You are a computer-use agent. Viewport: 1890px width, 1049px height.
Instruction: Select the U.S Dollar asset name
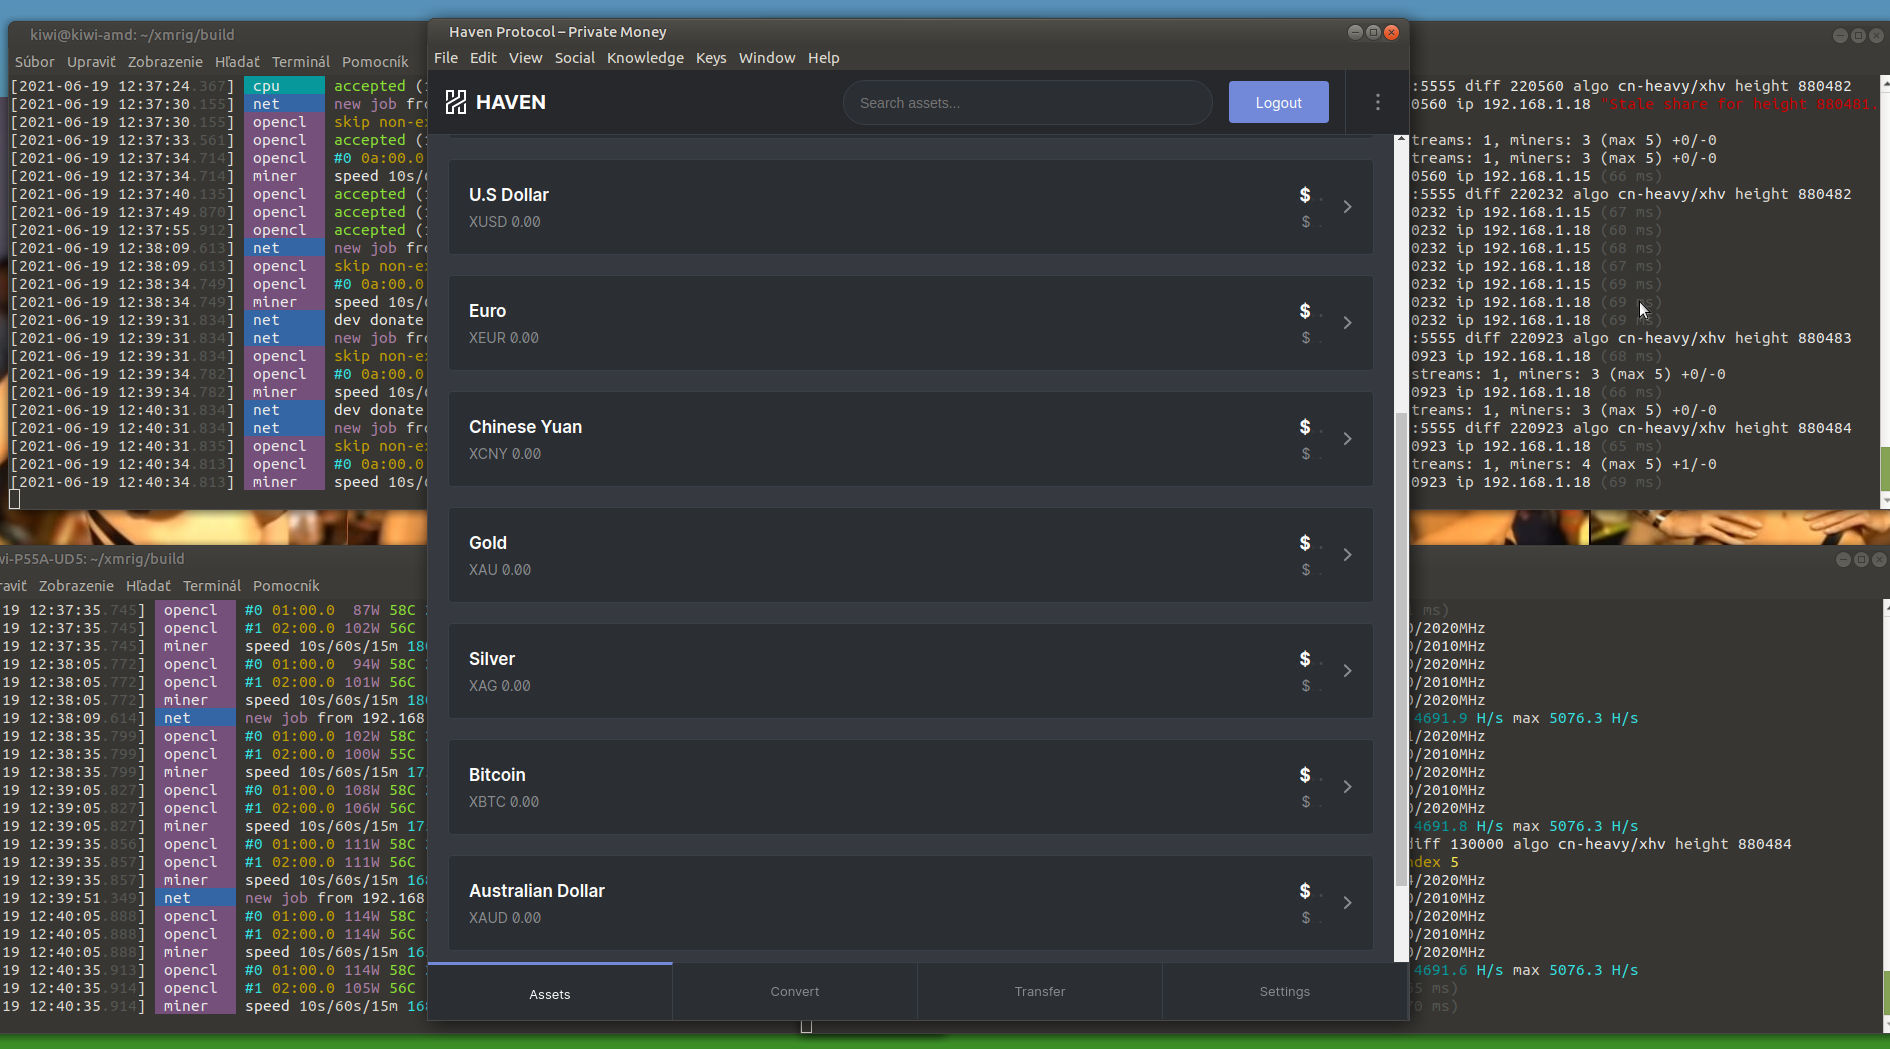point(509,195)
